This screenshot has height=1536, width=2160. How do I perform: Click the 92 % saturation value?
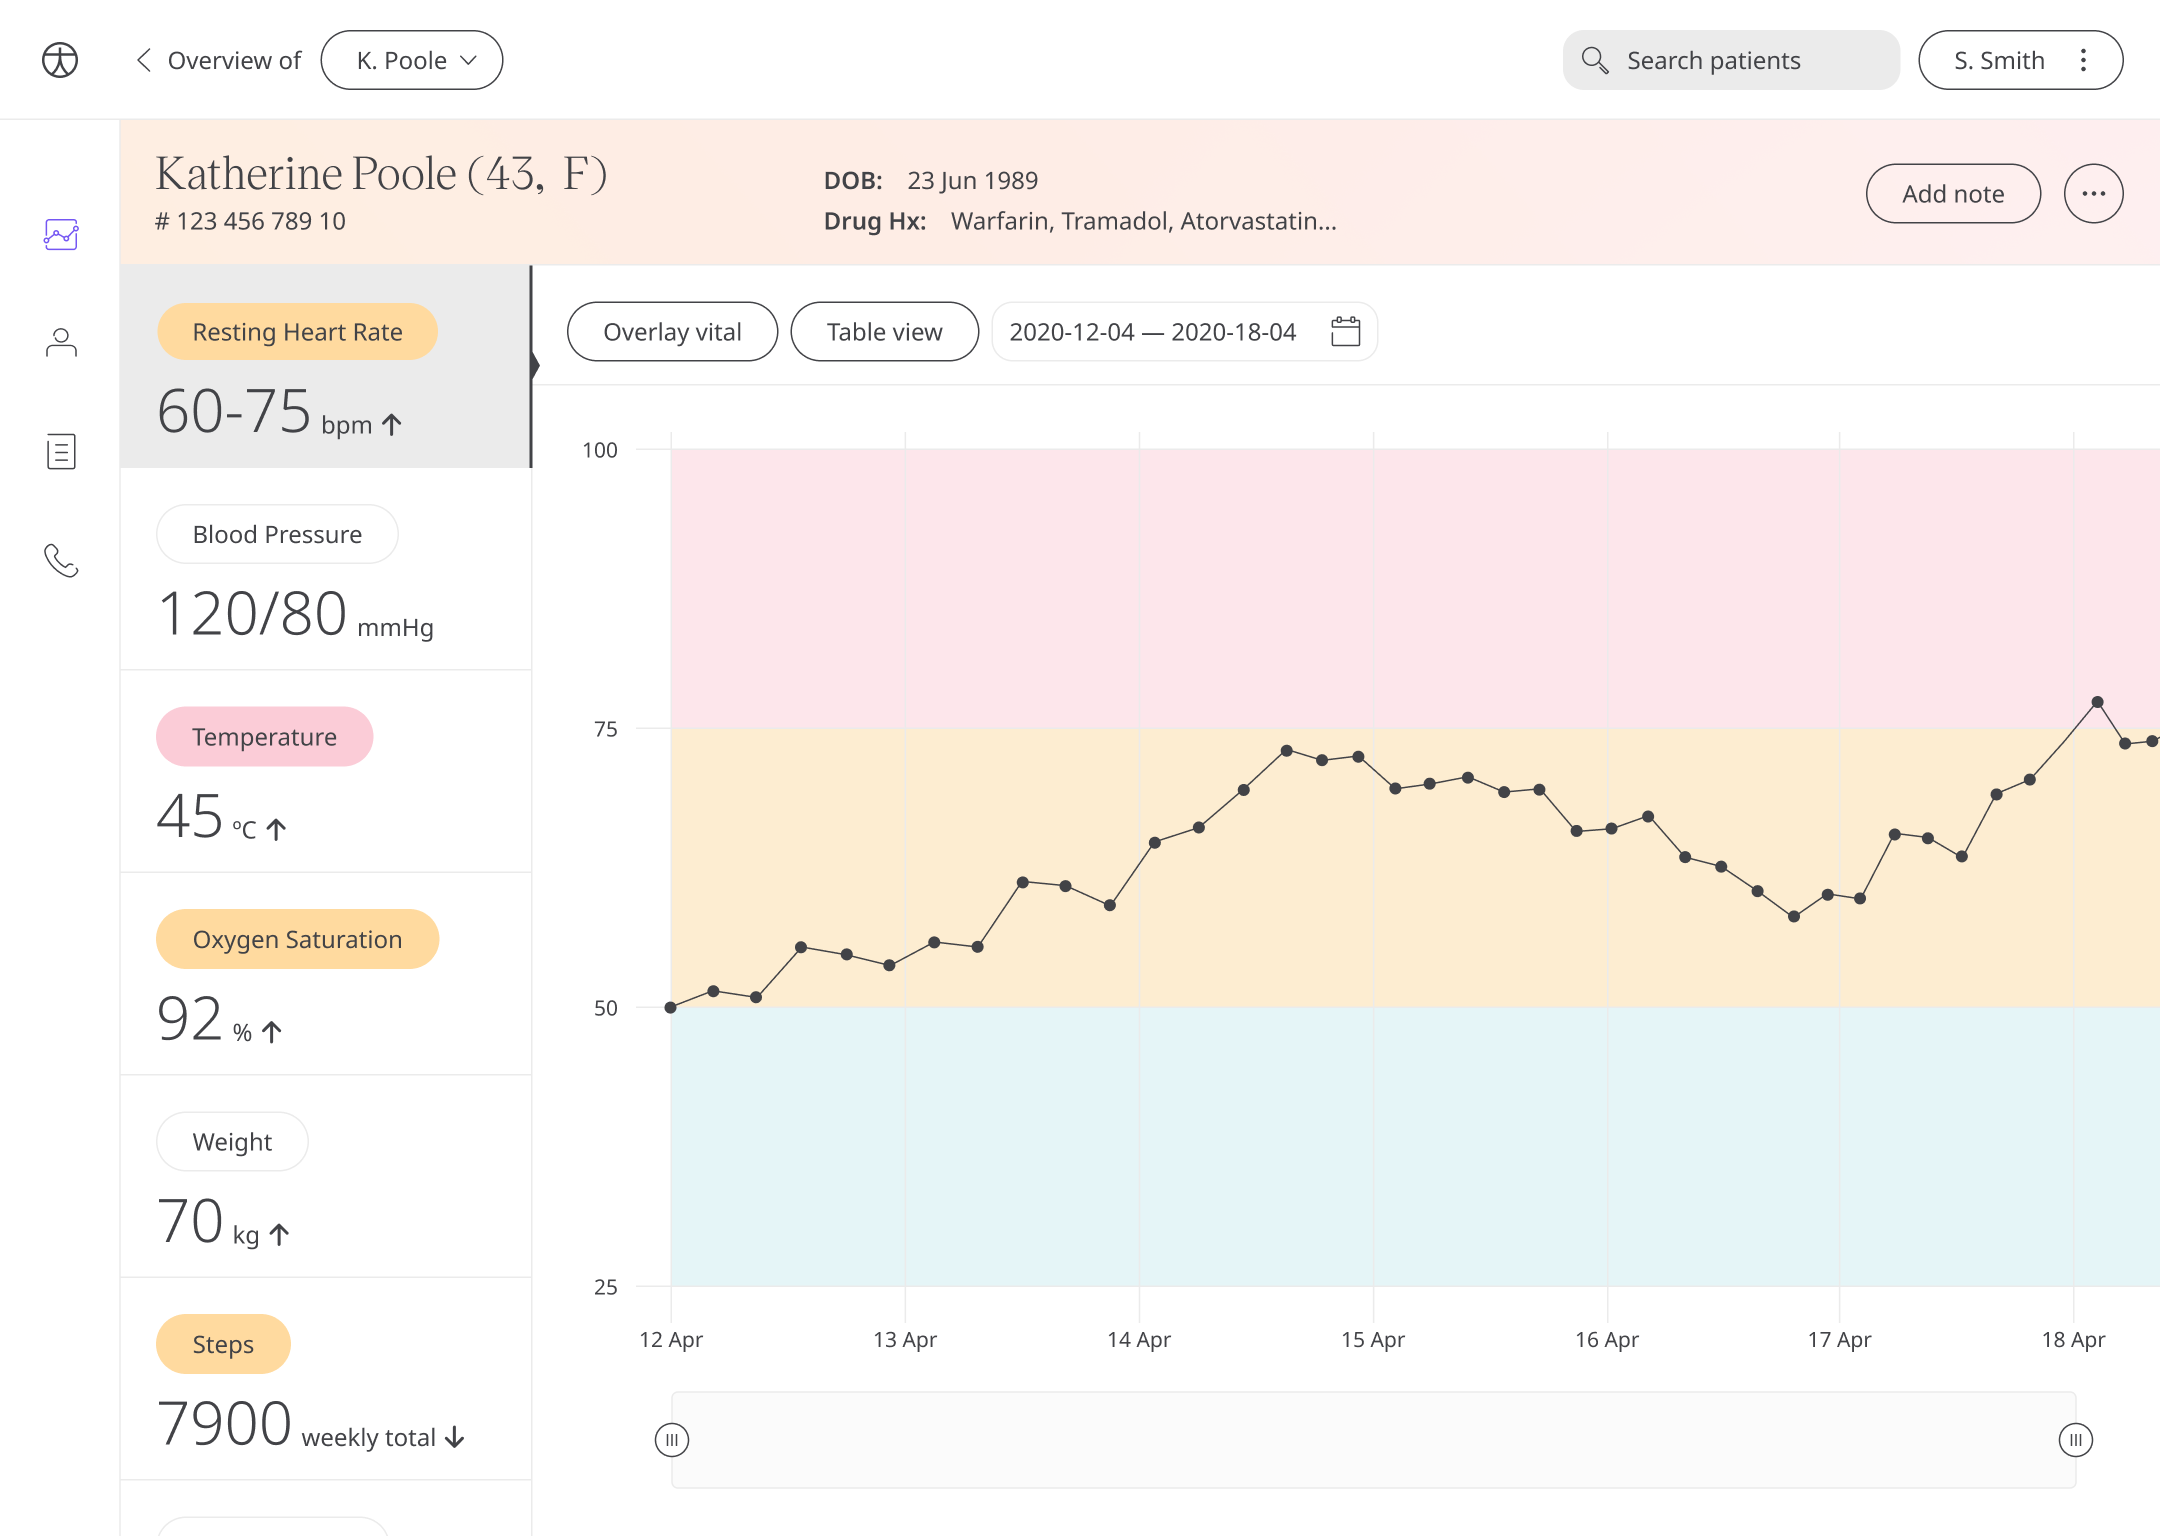pyautogui.click(x=220, y=1019)
